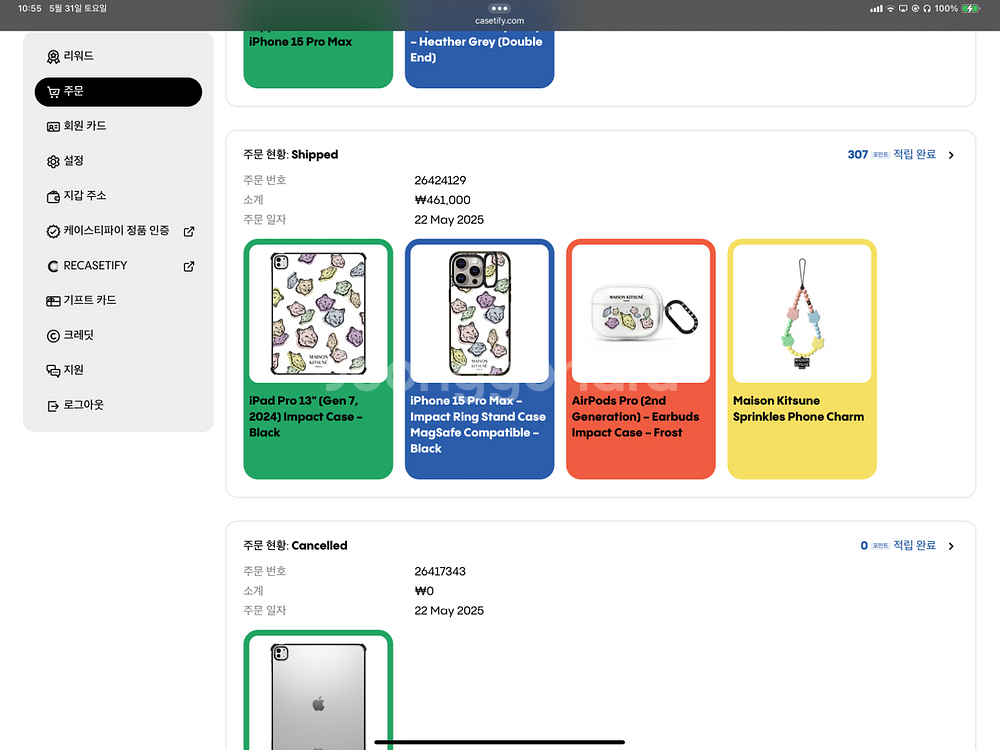Click the logout arrow icon beside 로그아웃
This screenshot has width=1000, height=750.
(x=53, y=406)
